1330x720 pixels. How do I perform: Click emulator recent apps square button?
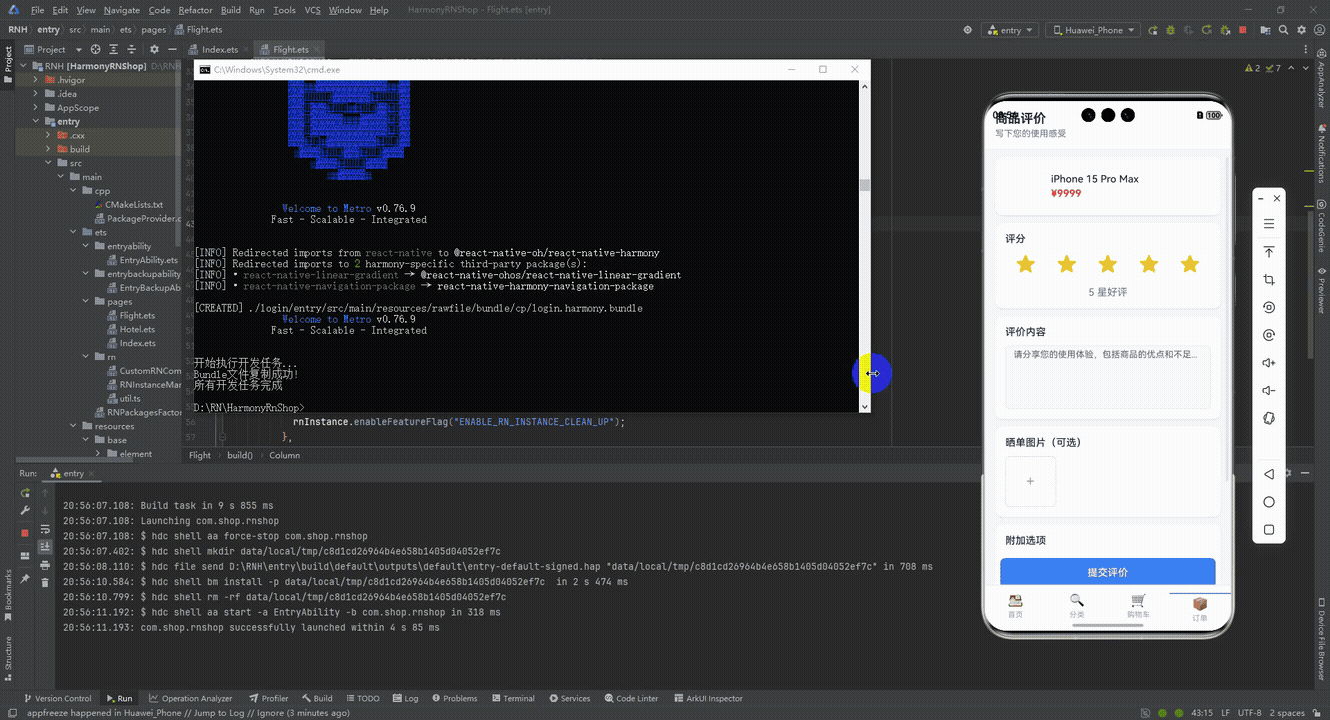(1269, 530)
